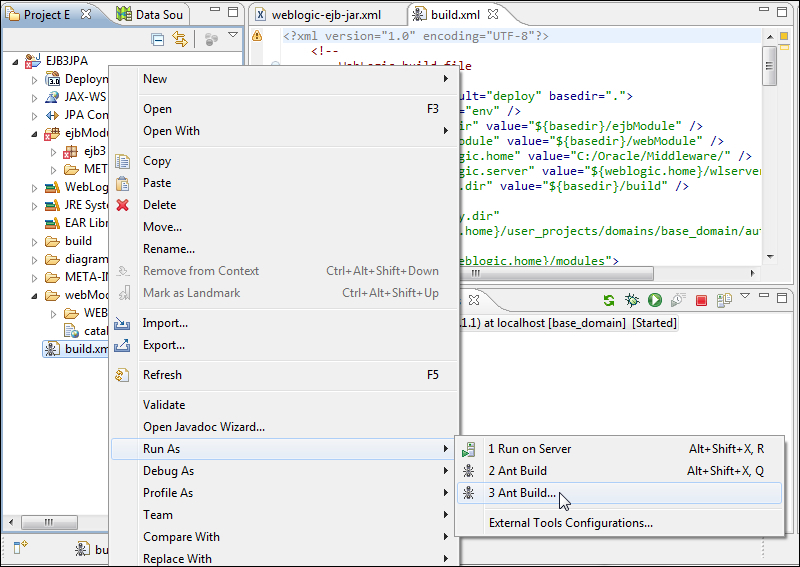
Task: Click Publish to server icon in Servers view
Action: 608,301
